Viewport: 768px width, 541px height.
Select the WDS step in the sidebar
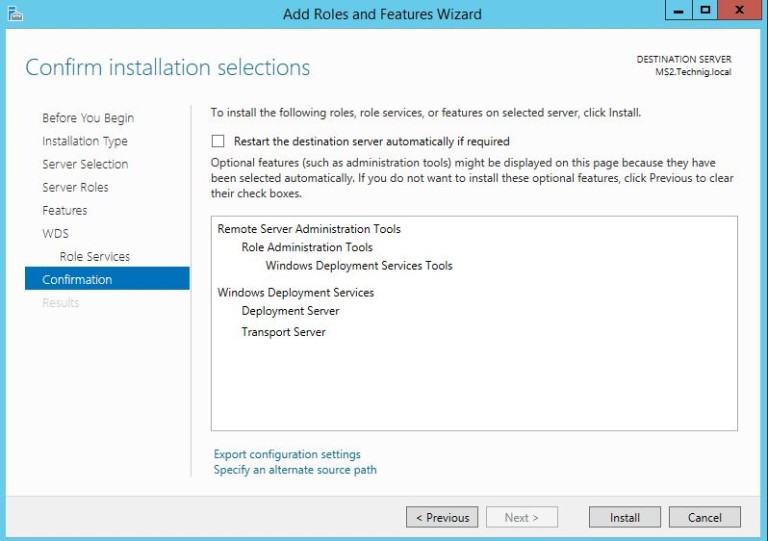(55, 234)
